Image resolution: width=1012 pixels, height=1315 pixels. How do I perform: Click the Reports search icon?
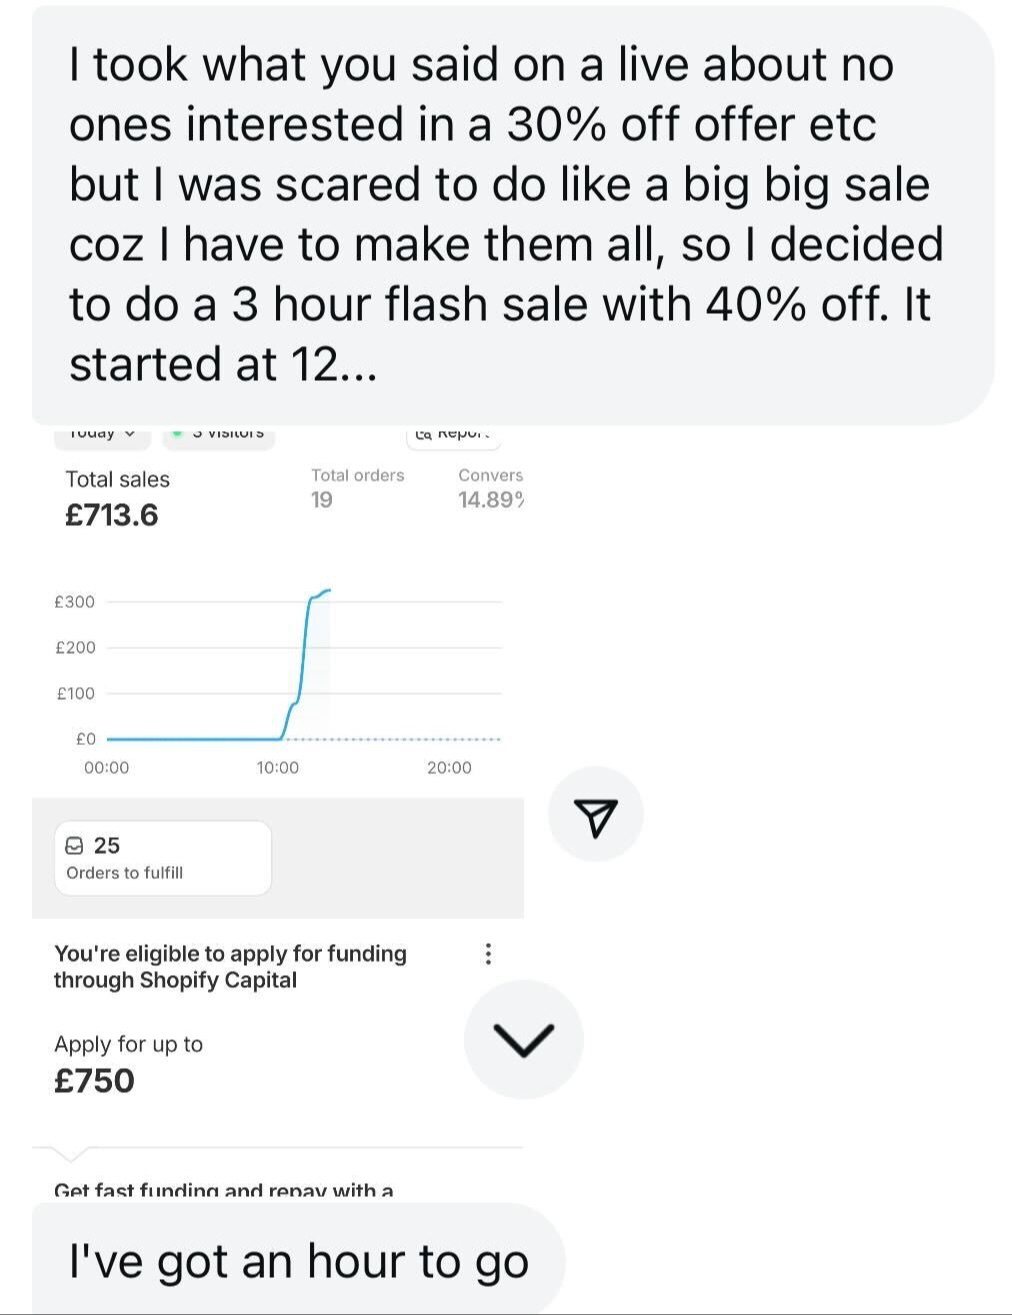coord(423,434)
